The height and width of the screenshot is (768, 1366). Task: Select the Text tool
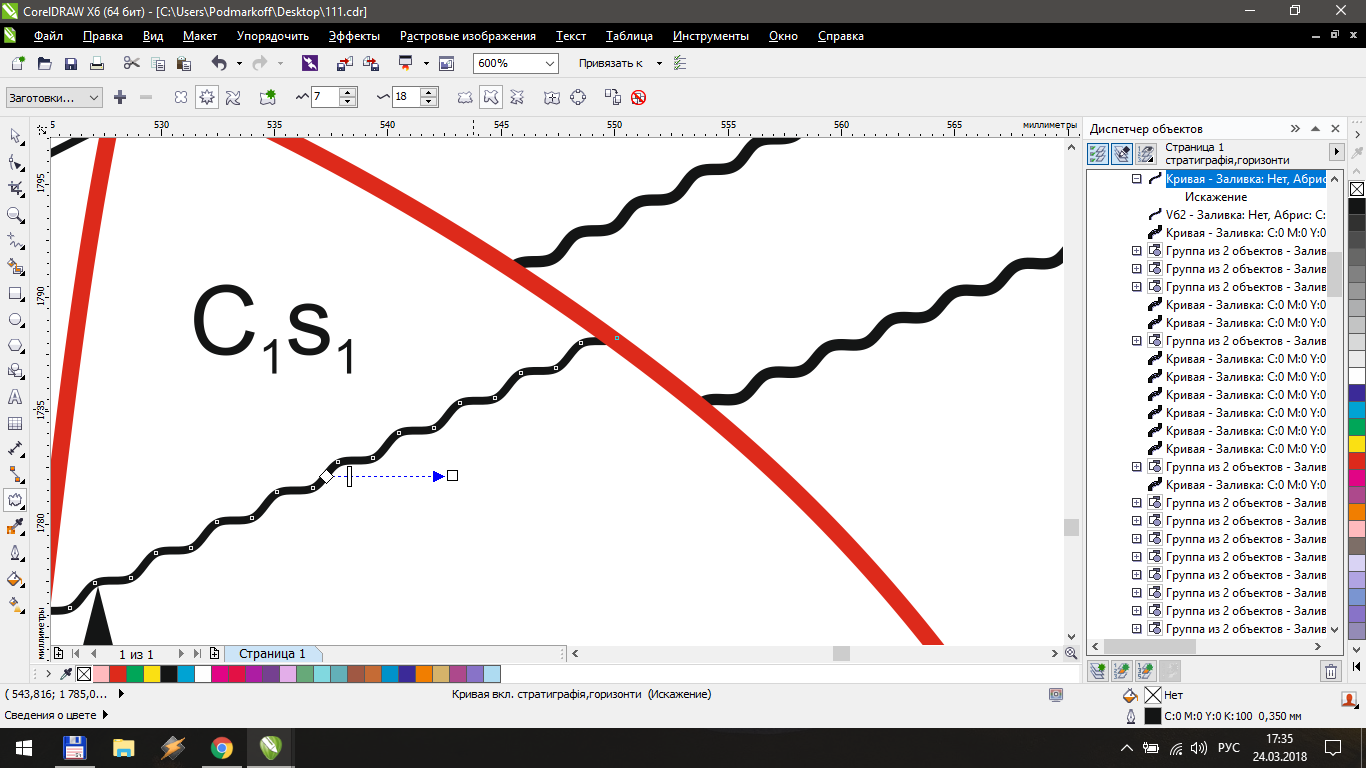[x=17, y=398]
